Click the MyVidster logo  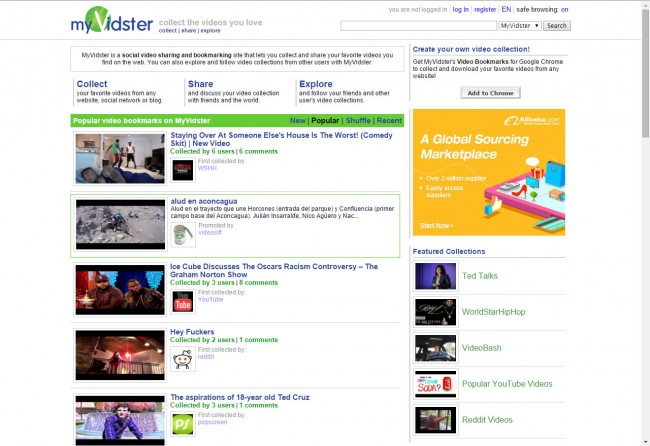(x=111, y=21)
